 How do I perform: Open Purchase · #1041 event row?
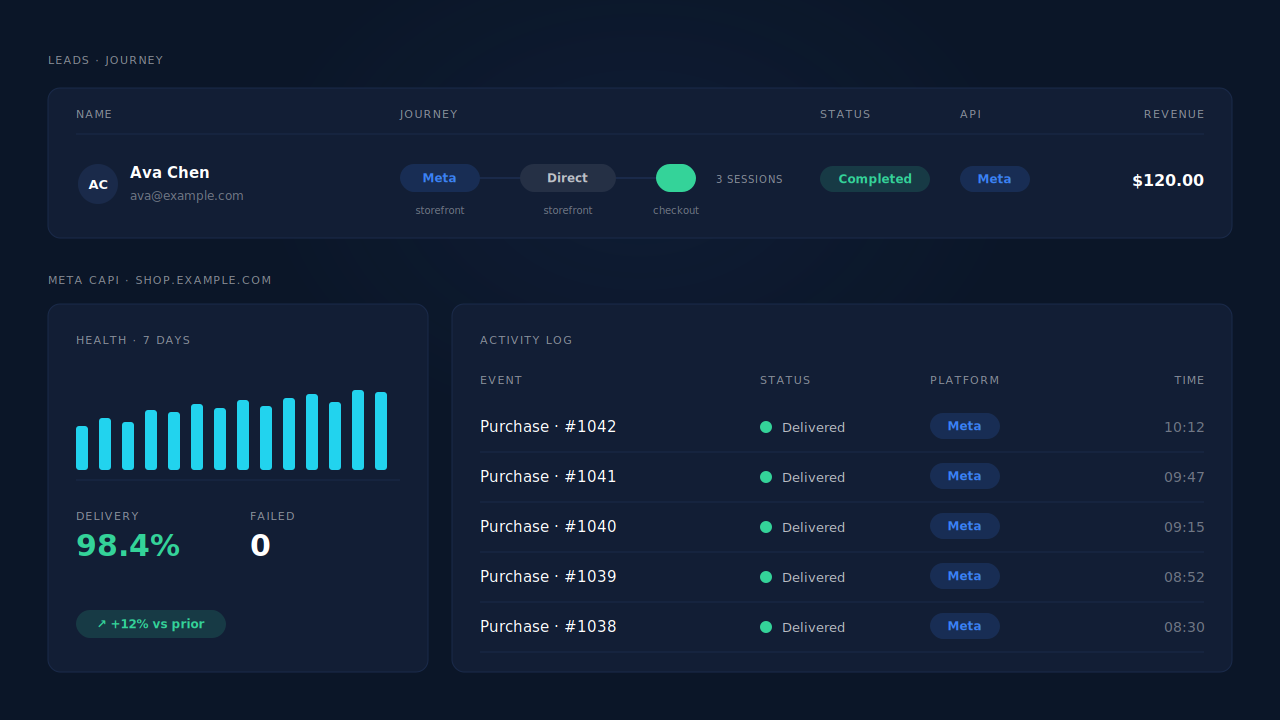pos(842,477)
